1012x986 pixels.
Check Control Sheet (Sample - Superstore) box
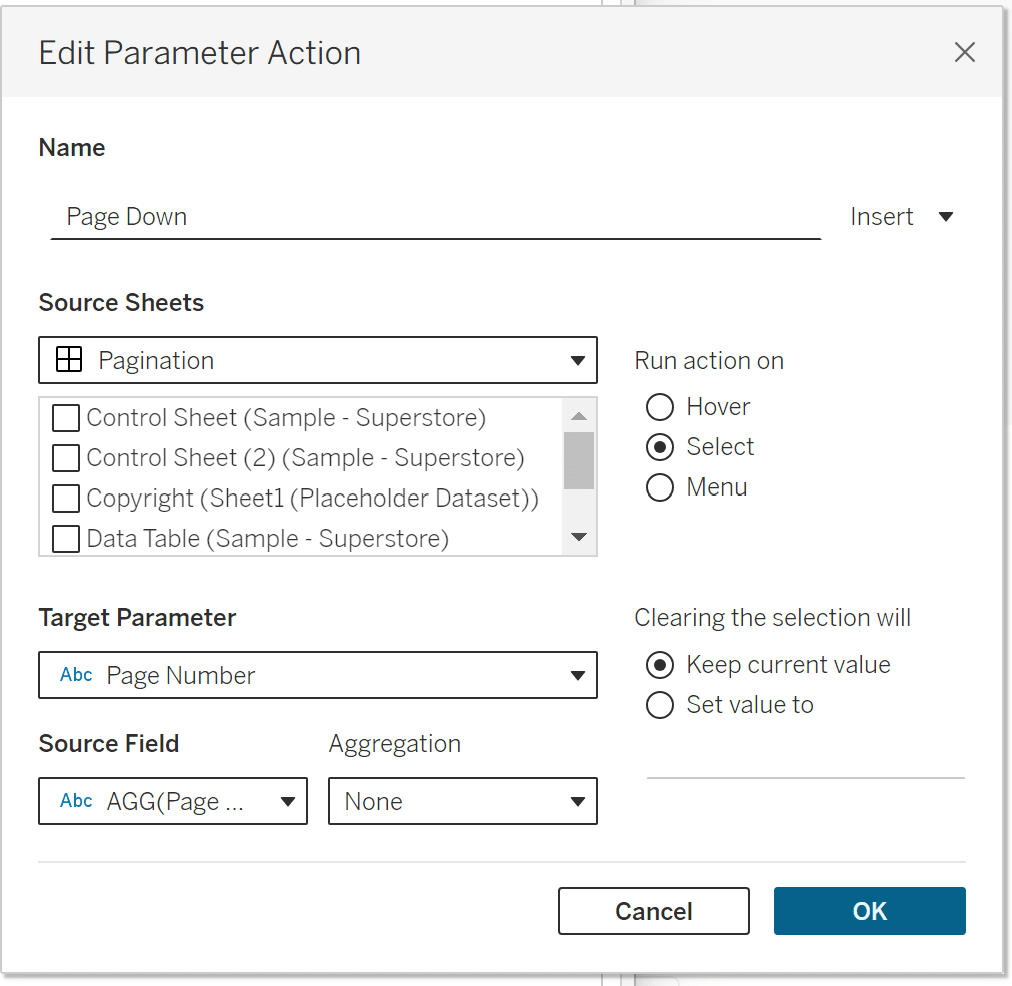66,418
